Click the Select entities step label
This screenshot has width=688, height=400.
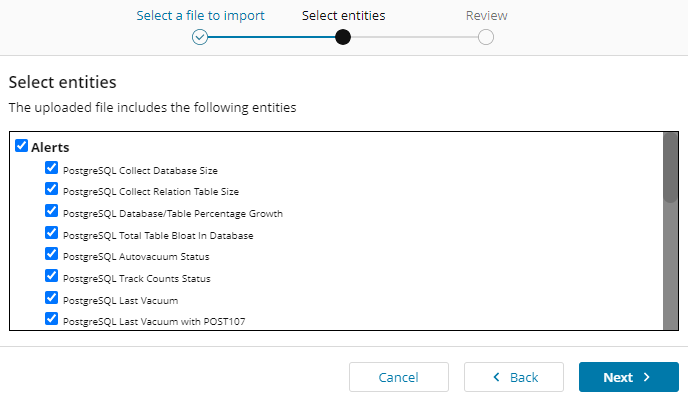point(343,15)
